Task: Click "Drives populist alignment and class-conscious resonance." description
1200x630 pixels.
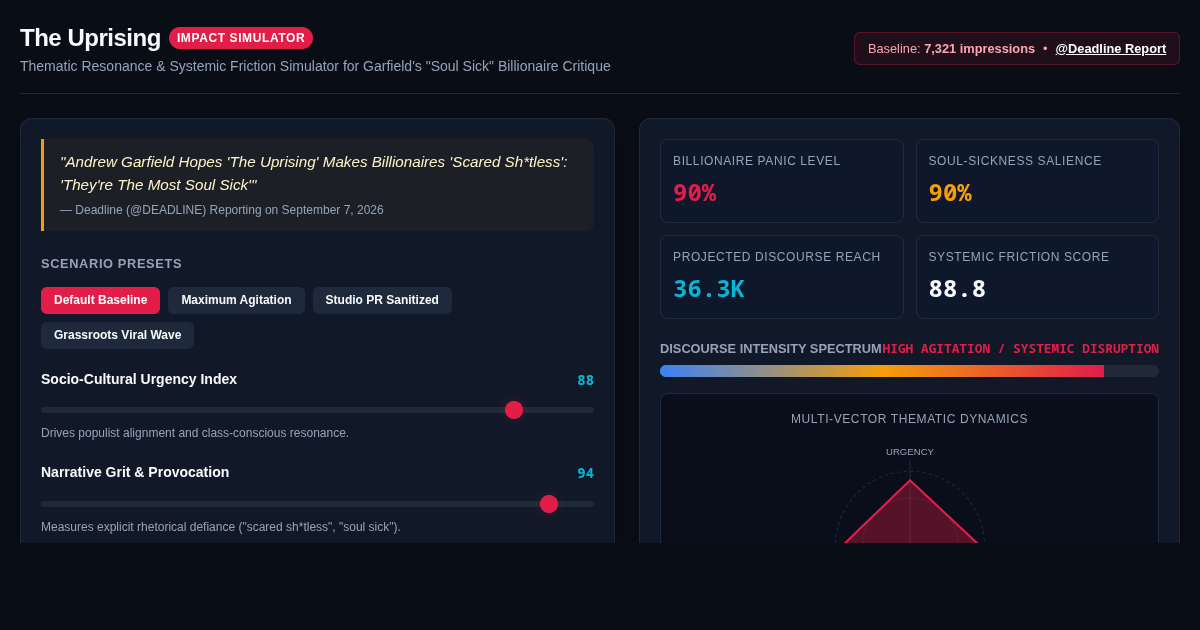Action: pyautogui.click(x=195, y=433)
